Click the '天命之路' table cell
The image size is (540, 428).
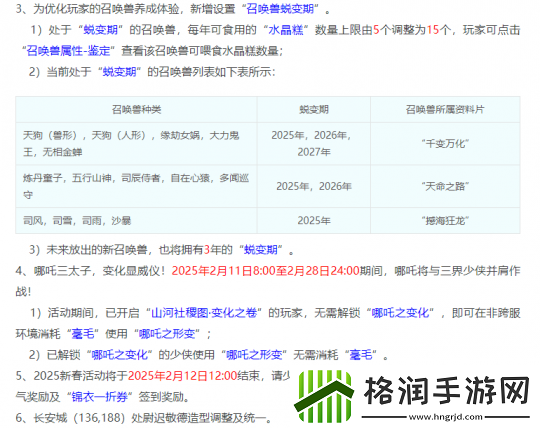(445, 186)
